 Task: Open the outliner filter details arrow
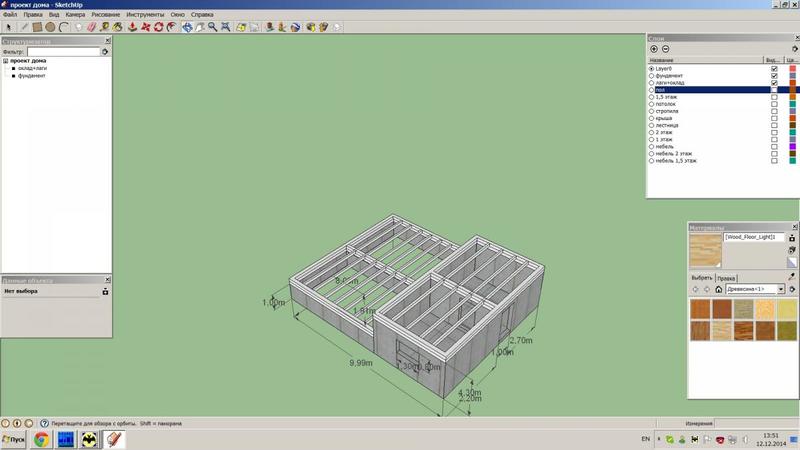point(106,51)
